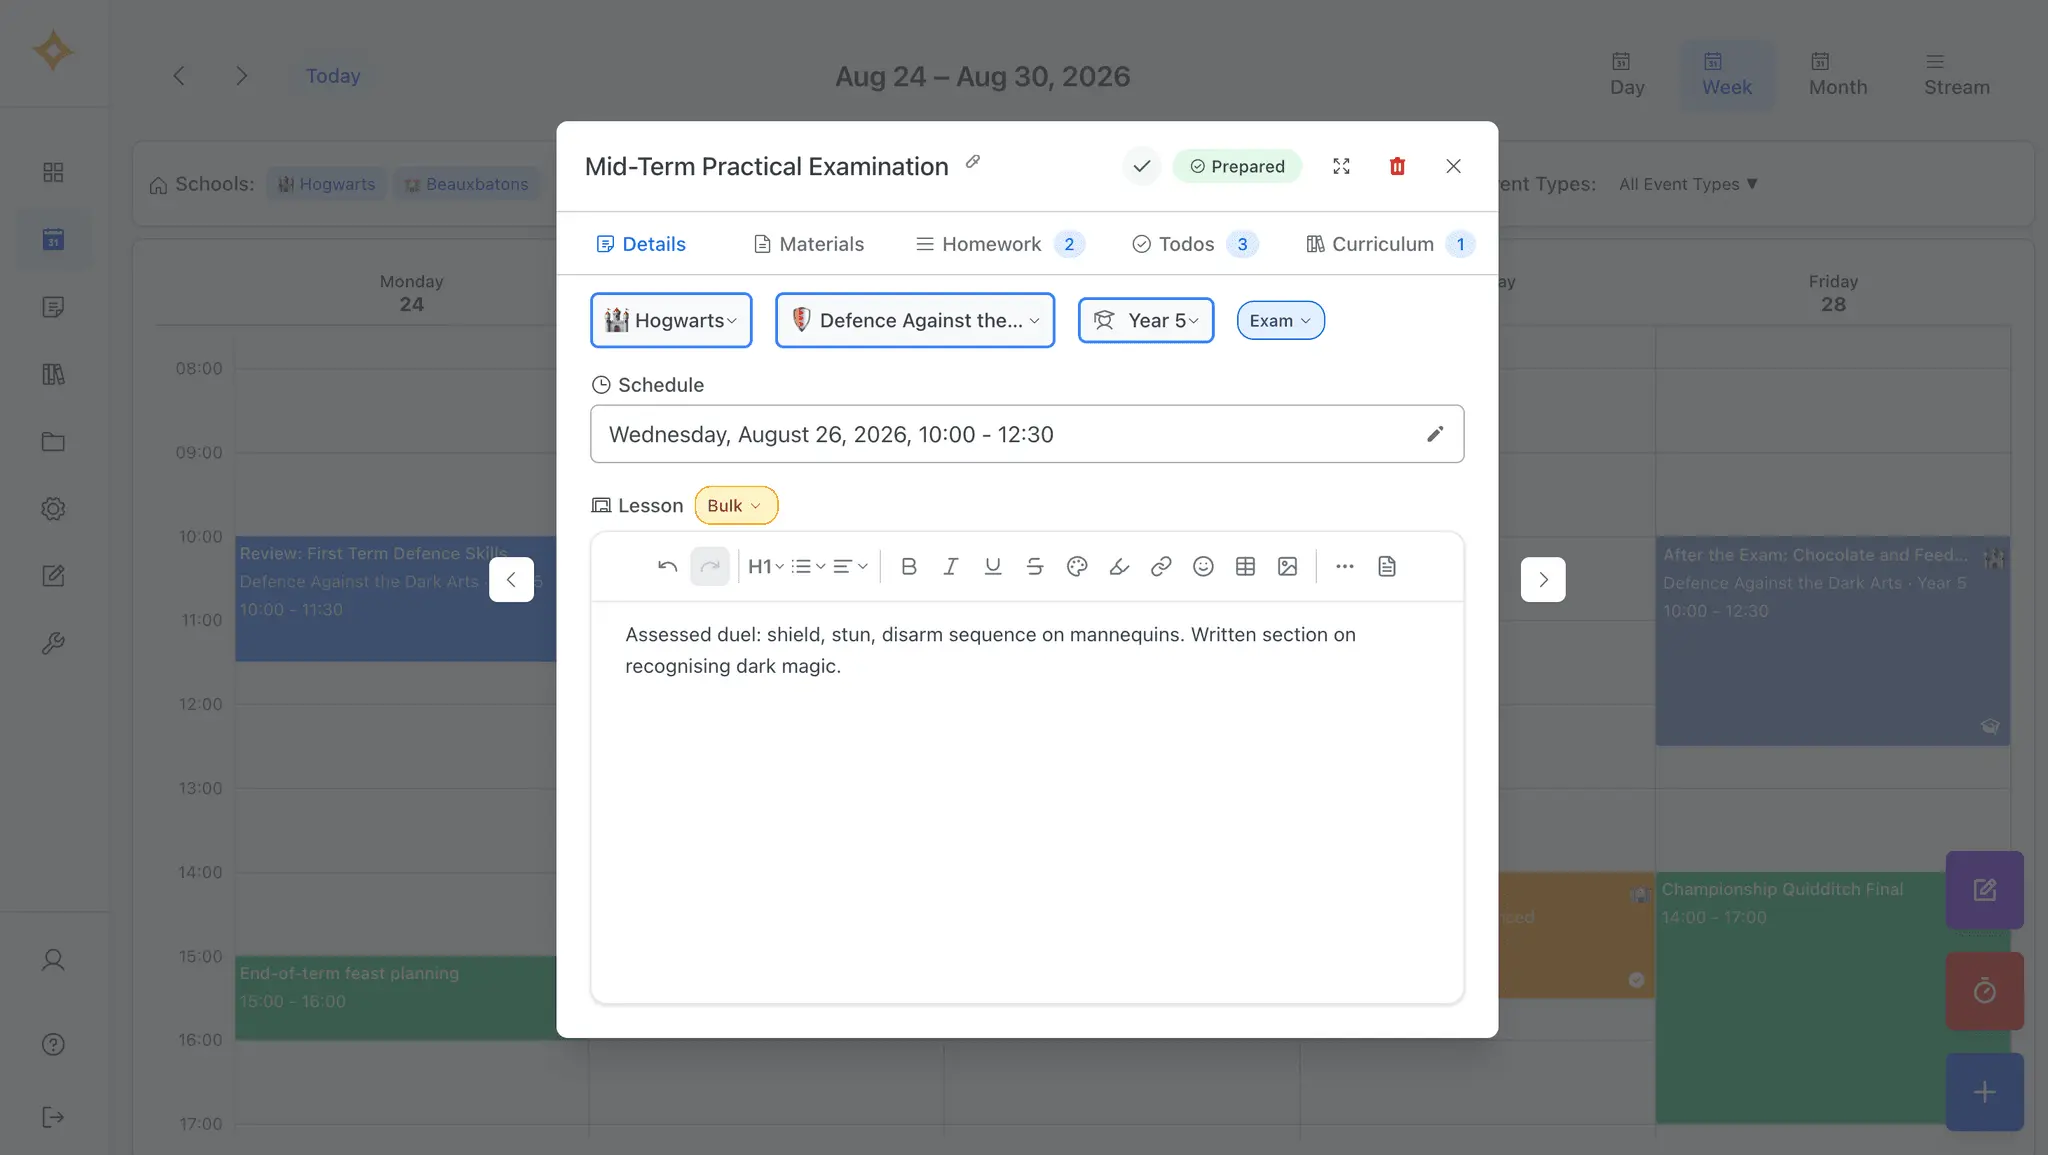2048x1155 pixels.
Task: Edit the schedule with the pencil icon
Action: click(1435, 434)
